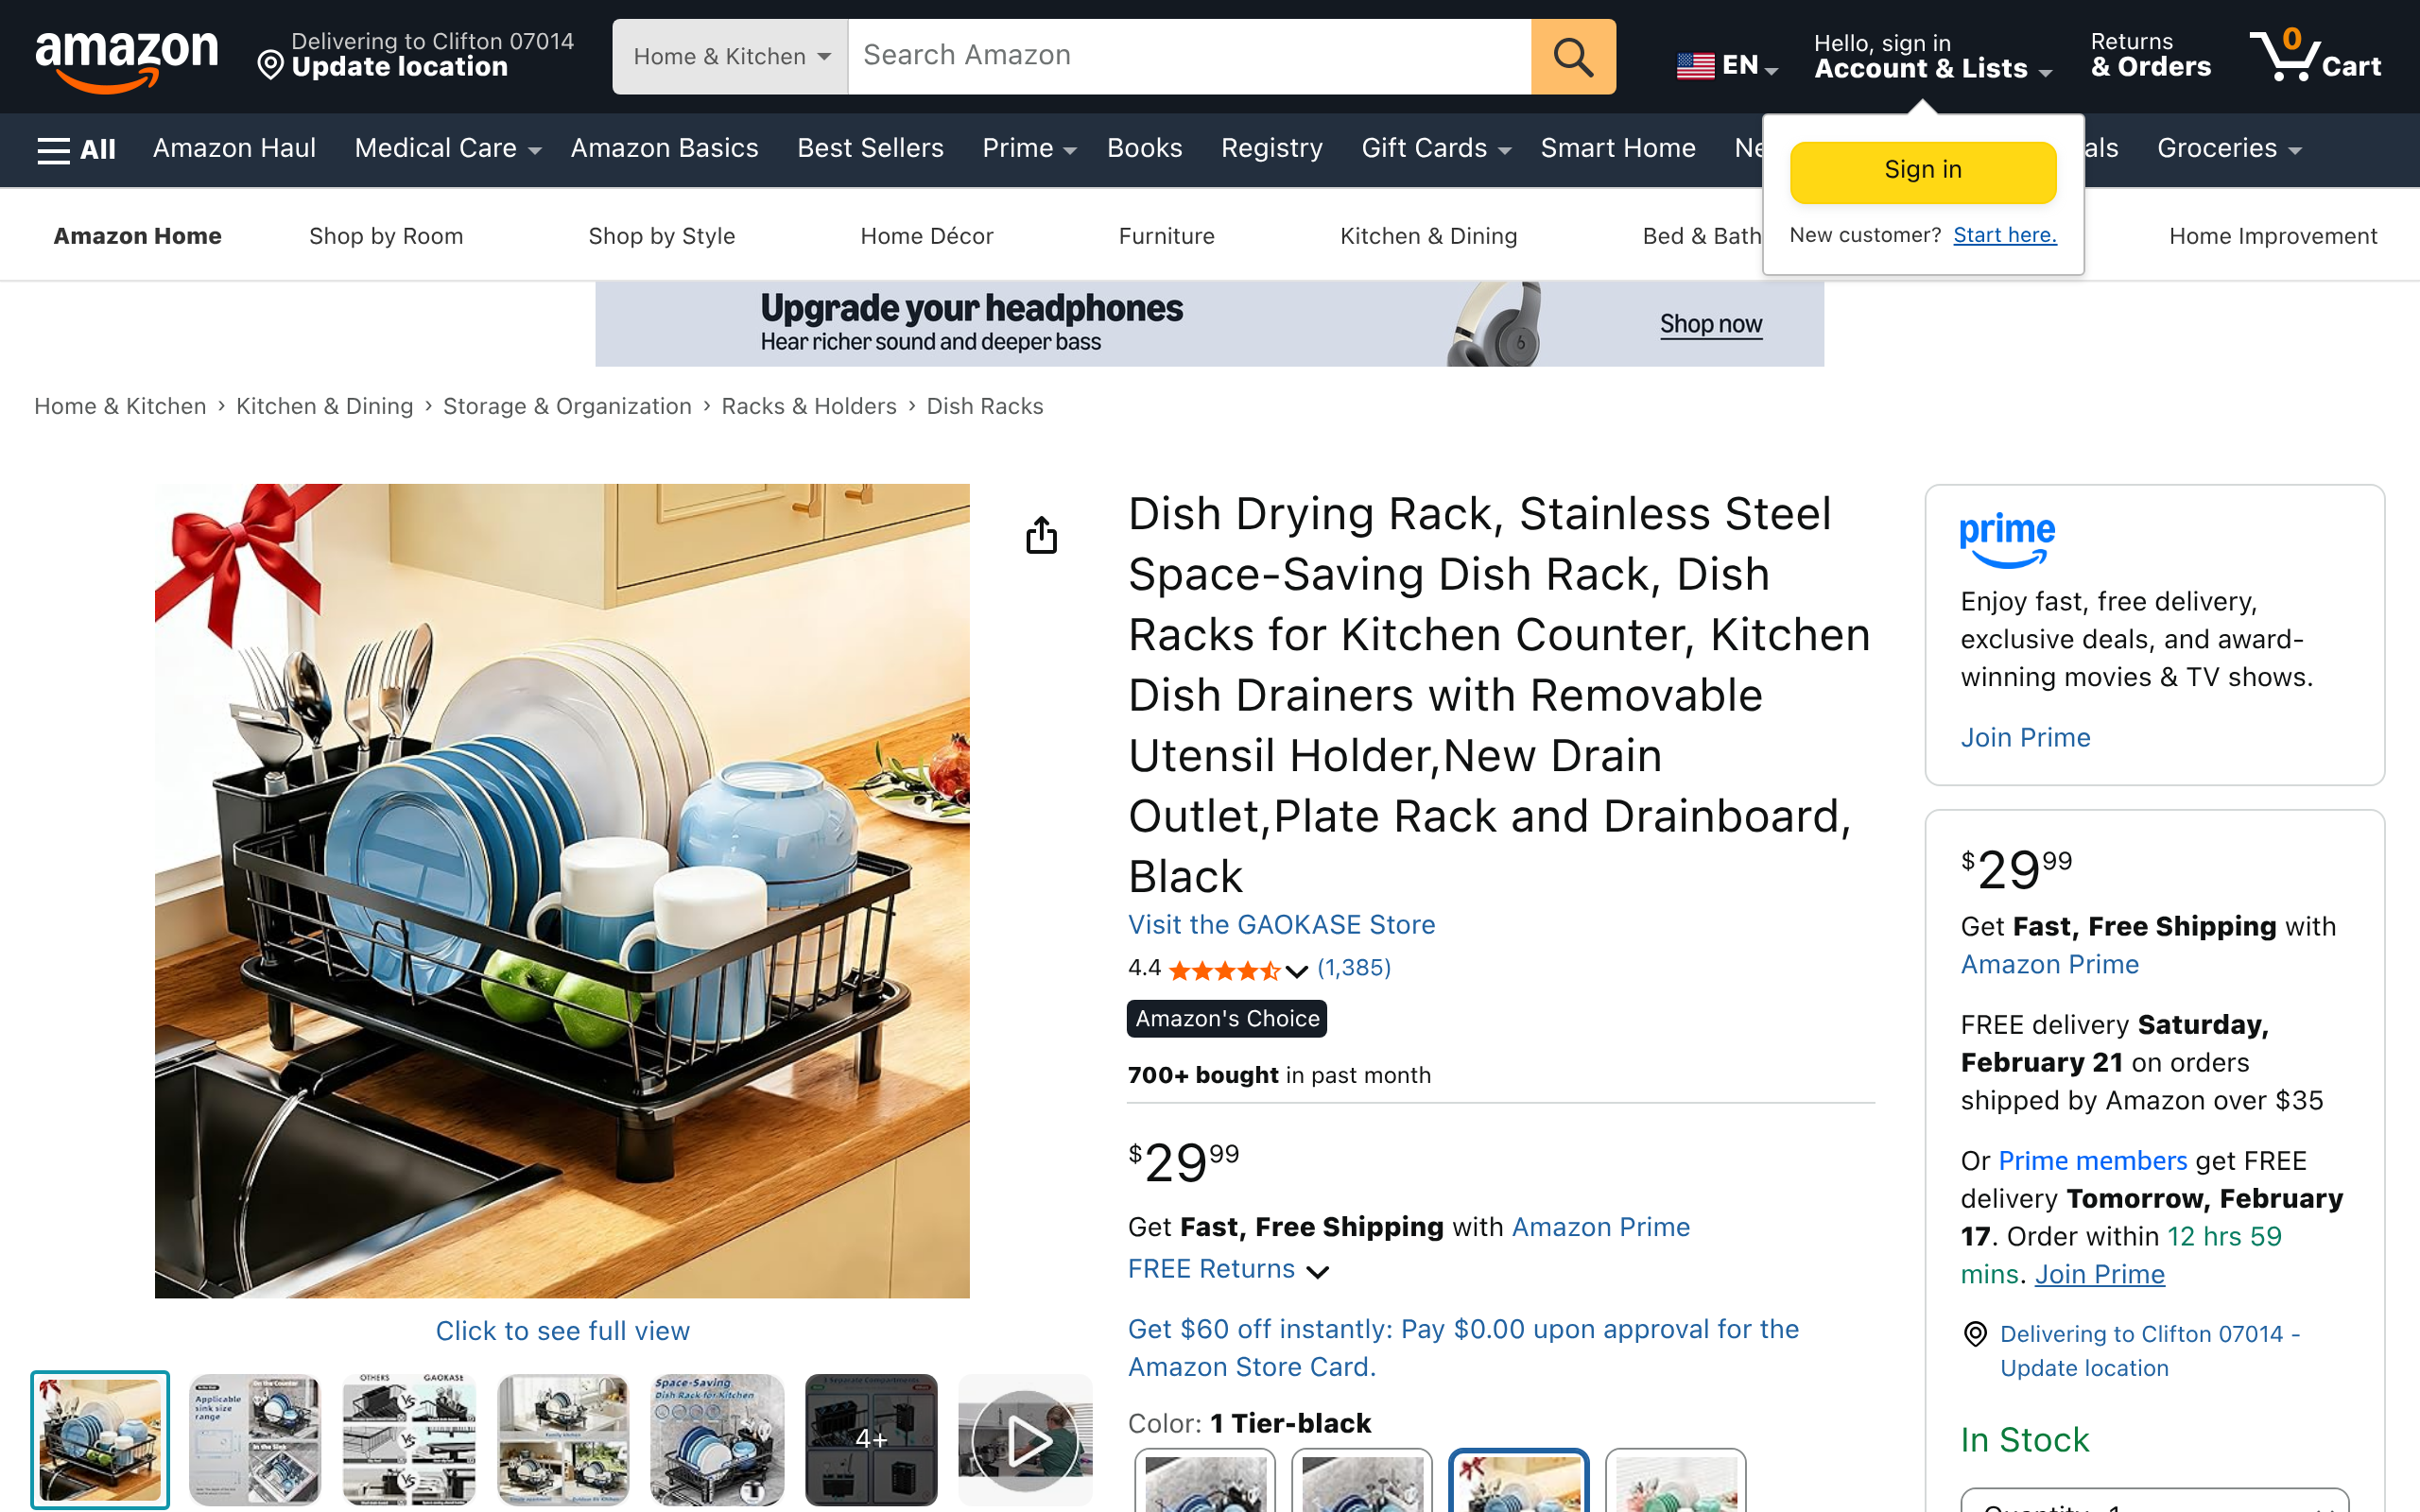Open the Home & Kitchen search category dropdown

click(x=730, y=57)
